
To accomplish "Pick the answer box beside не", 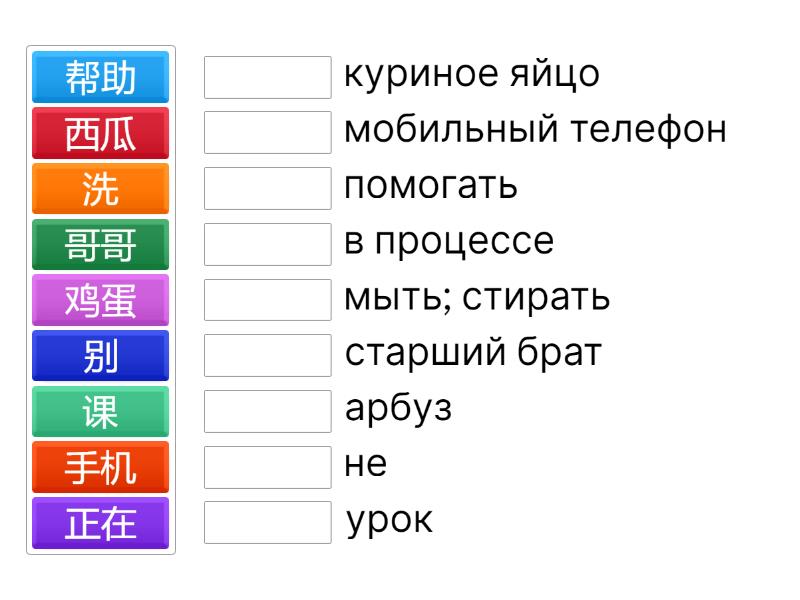I will [x=267, y=467].
